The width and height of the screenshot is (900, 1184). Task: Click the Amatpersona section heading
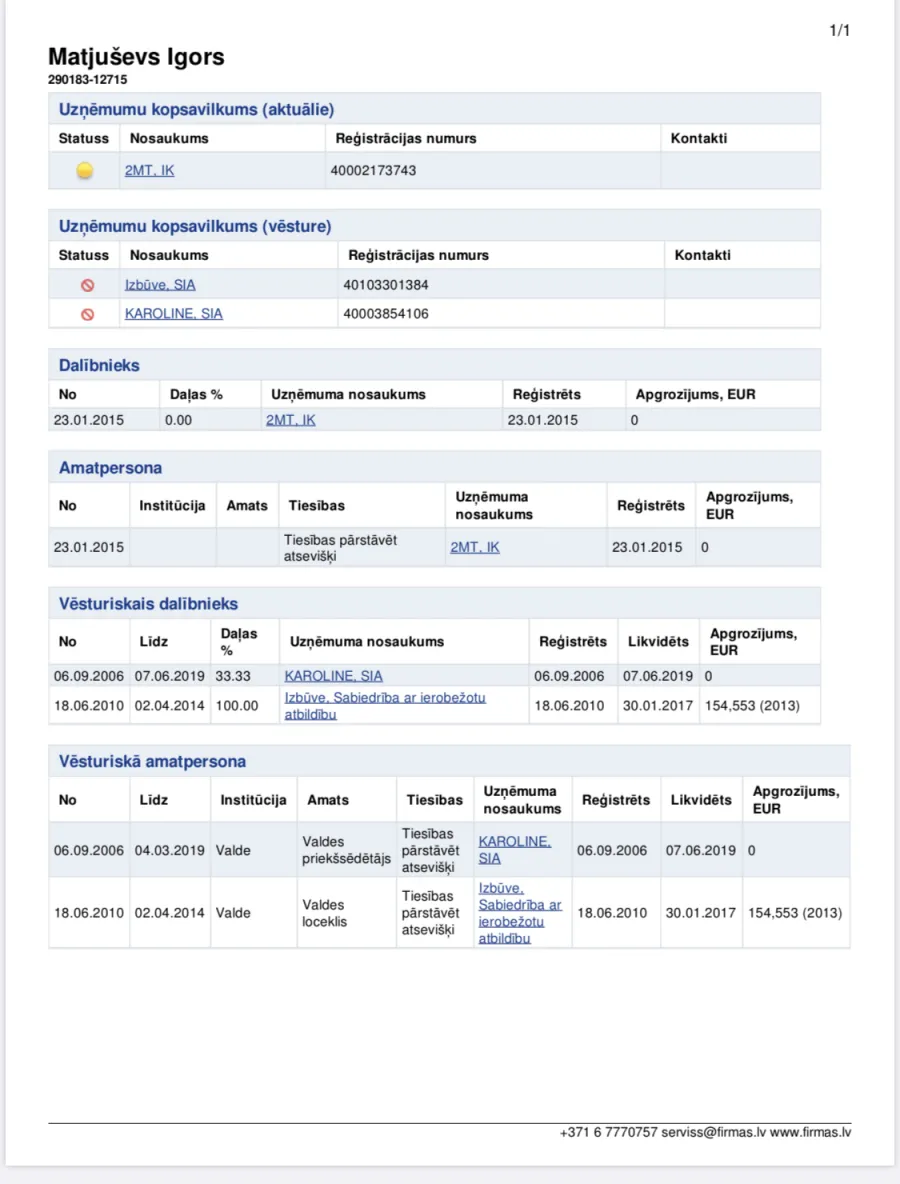[110, 468]
